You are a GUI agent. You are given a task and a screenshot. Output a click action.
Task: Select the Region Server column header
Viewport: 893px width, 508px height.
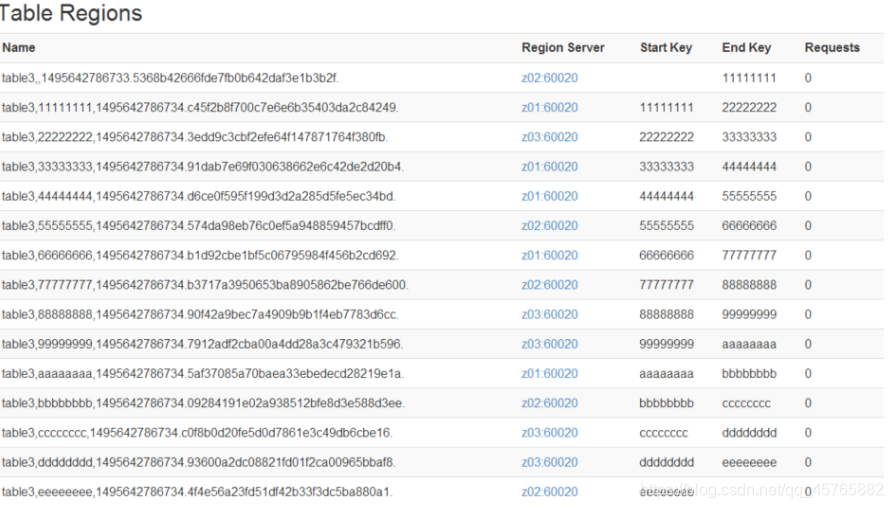pyautogui.click(x=563, y=48)
